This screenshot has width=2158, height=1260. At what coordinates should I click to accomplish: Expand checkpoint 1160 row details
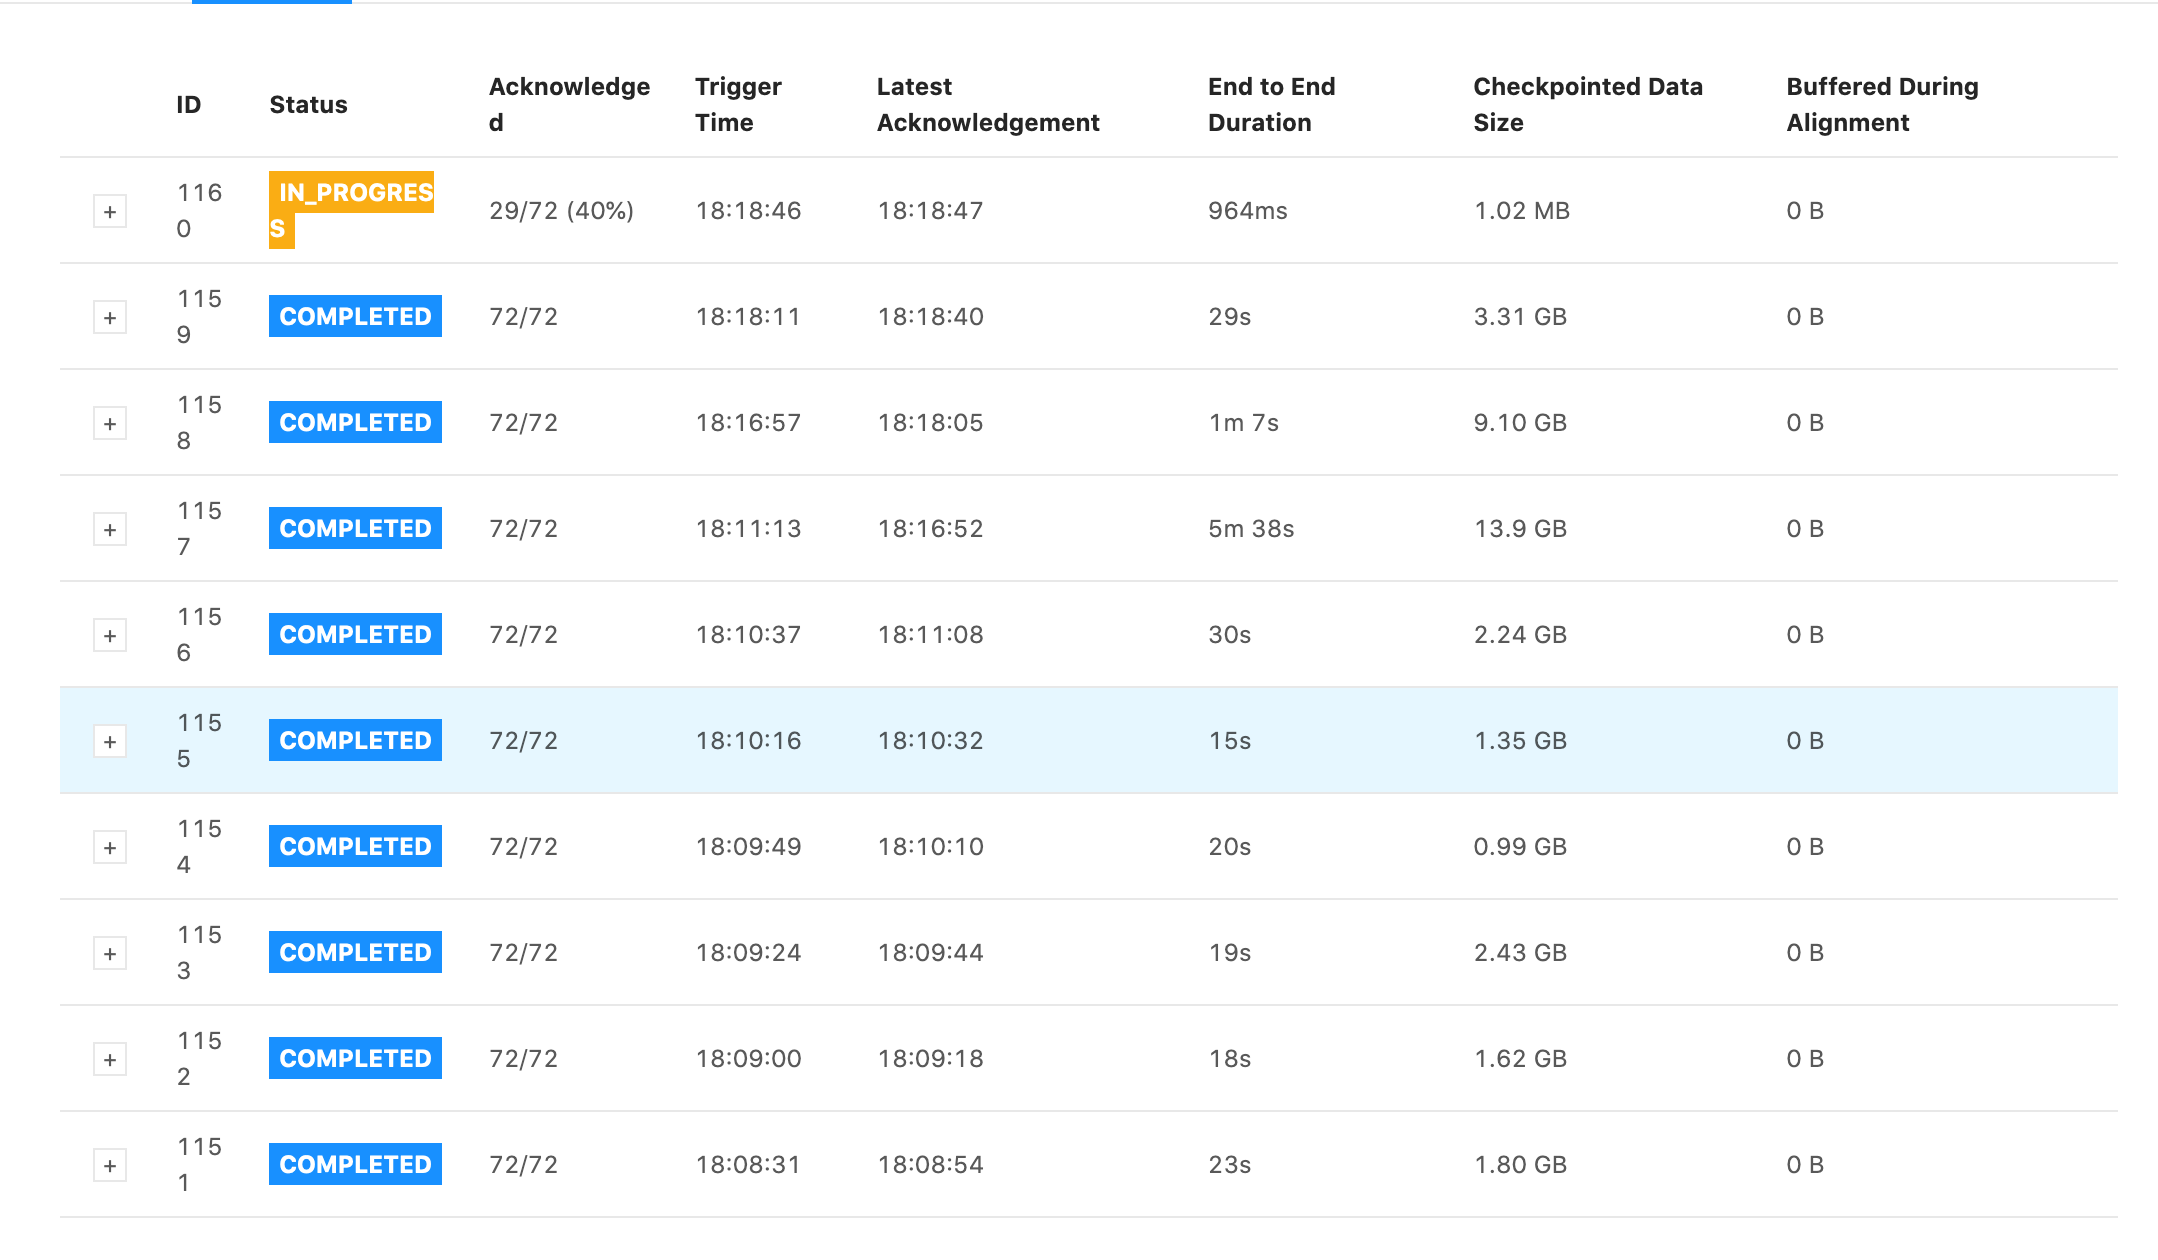110,212
